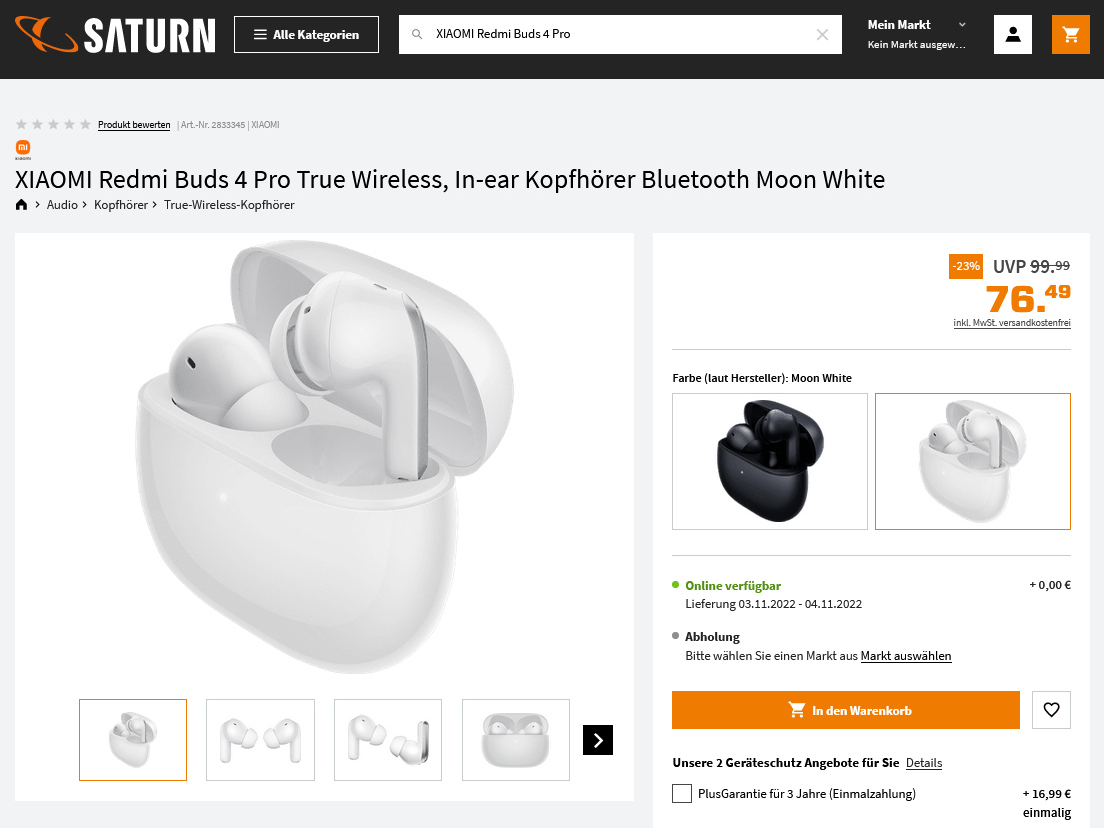
Task: View the earbuds pair thumbnail
Action: pyautogui.click(x=260, y=740)
